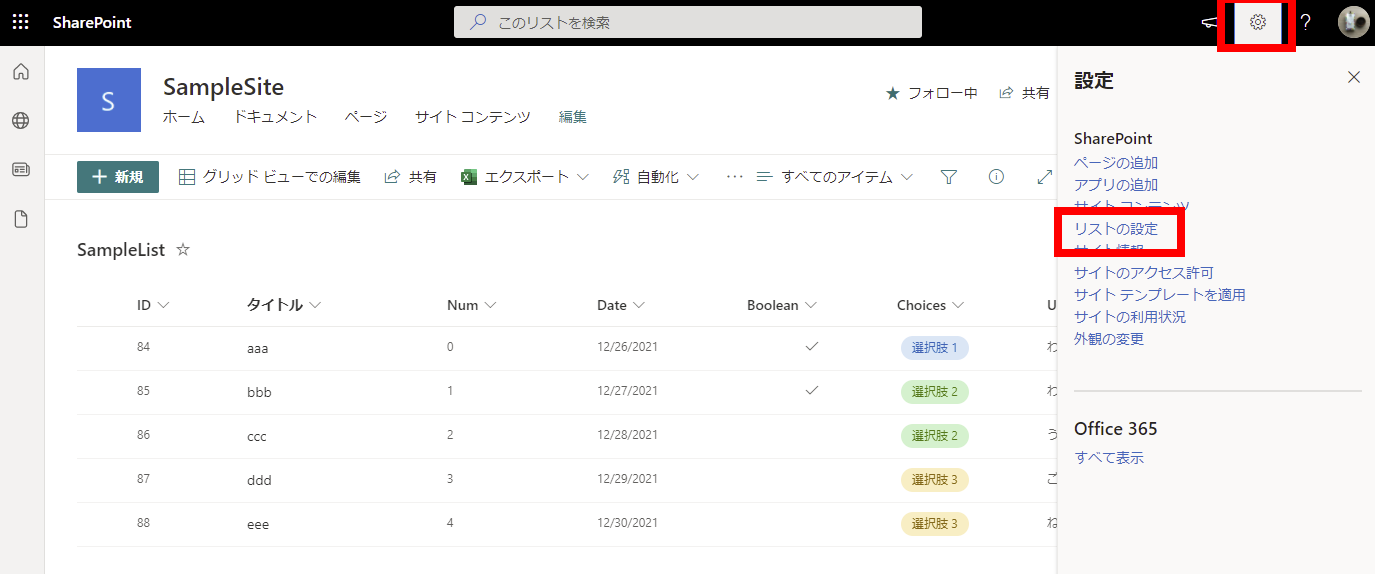
Task: Open My Sites globe icon
Action: pyautogui.click(x=20, y=121)
